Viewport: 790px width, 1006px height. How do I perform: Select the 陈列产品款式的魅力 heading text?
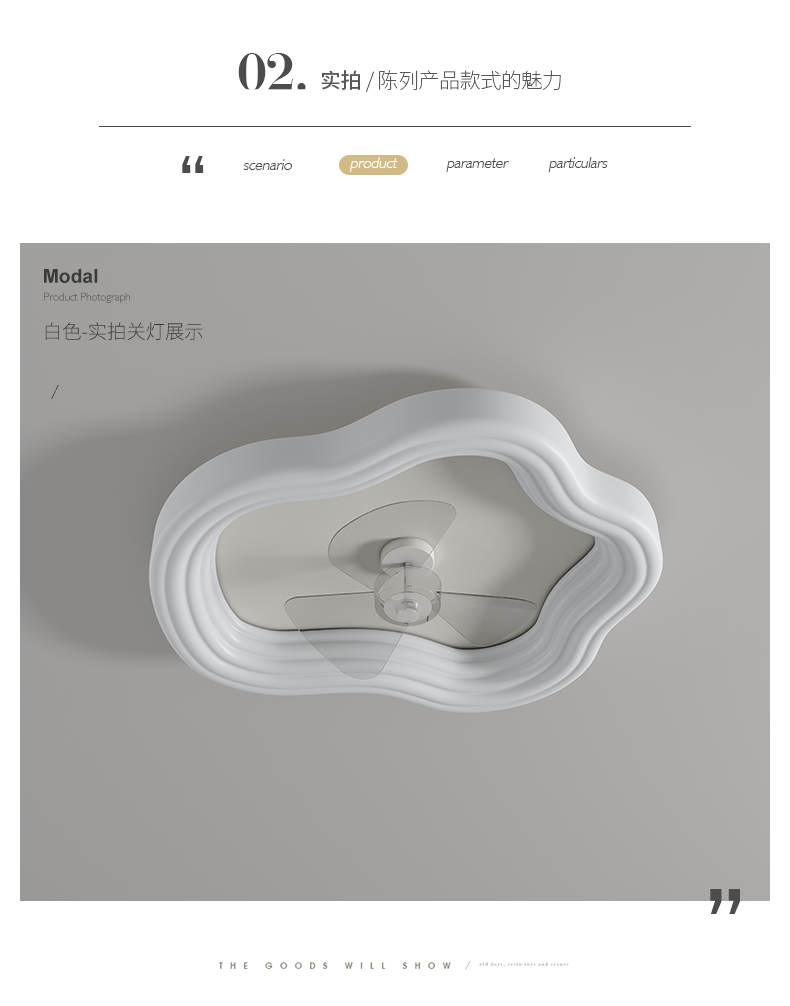(x=470, y=81)
